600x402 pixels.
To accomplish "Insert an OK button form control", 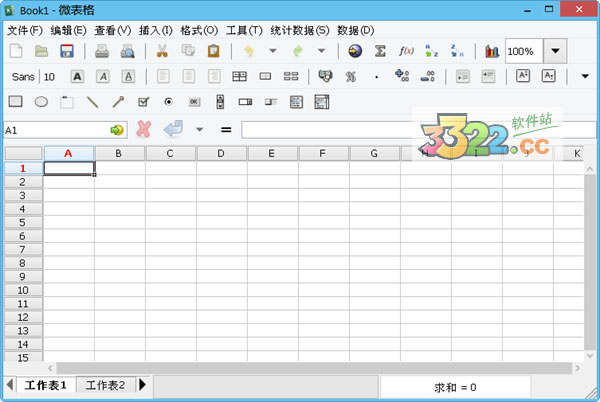I will click(x=194, y=102).
